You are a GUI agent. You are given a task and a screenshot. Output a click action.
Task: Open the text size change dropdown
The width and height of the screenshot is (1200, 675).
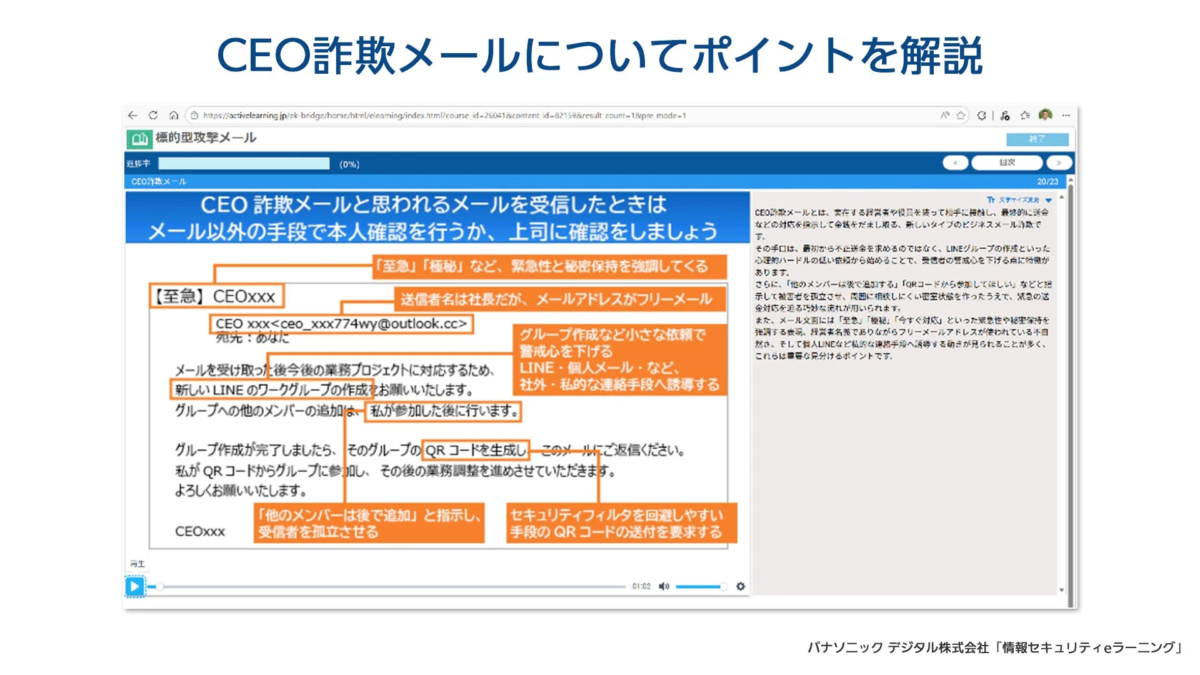pos(1020,199)
